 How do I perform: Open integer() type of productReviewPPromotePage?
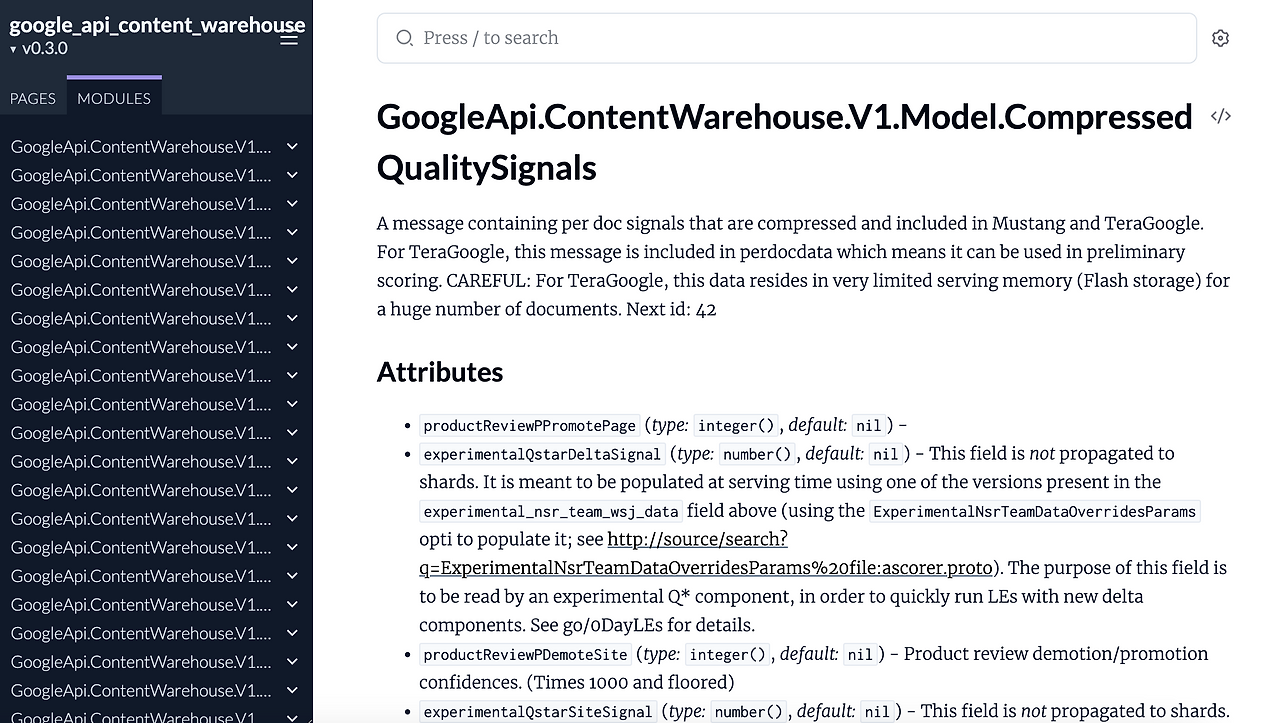pos(736,425)
